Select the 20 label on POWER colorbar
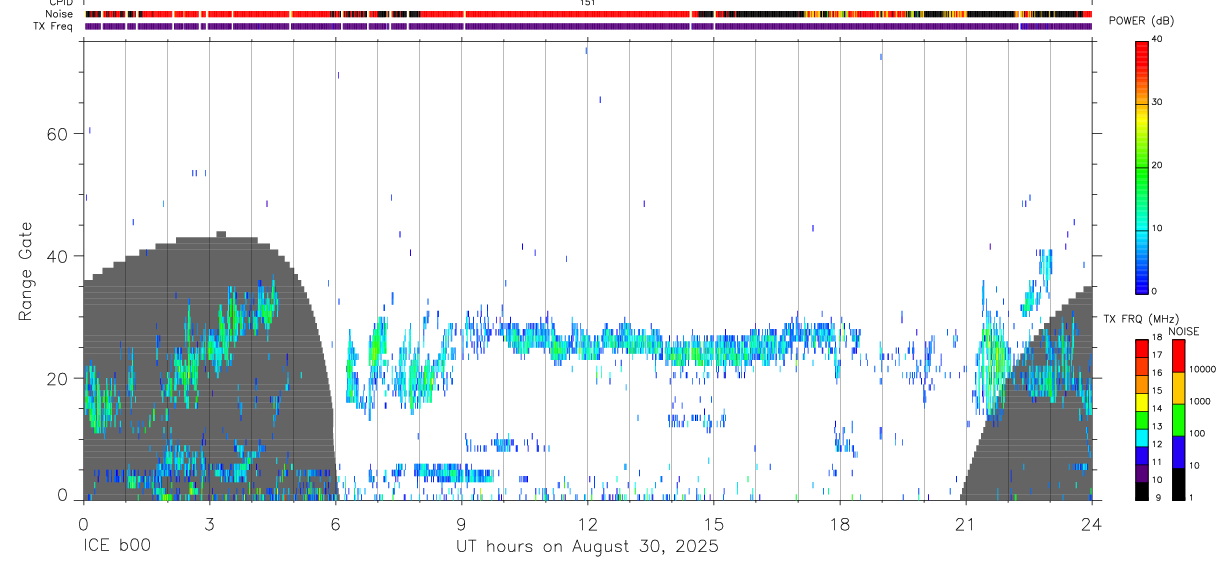Image resolution: width=1228 pixels, height=567 pixels. tap(1157, 166)
